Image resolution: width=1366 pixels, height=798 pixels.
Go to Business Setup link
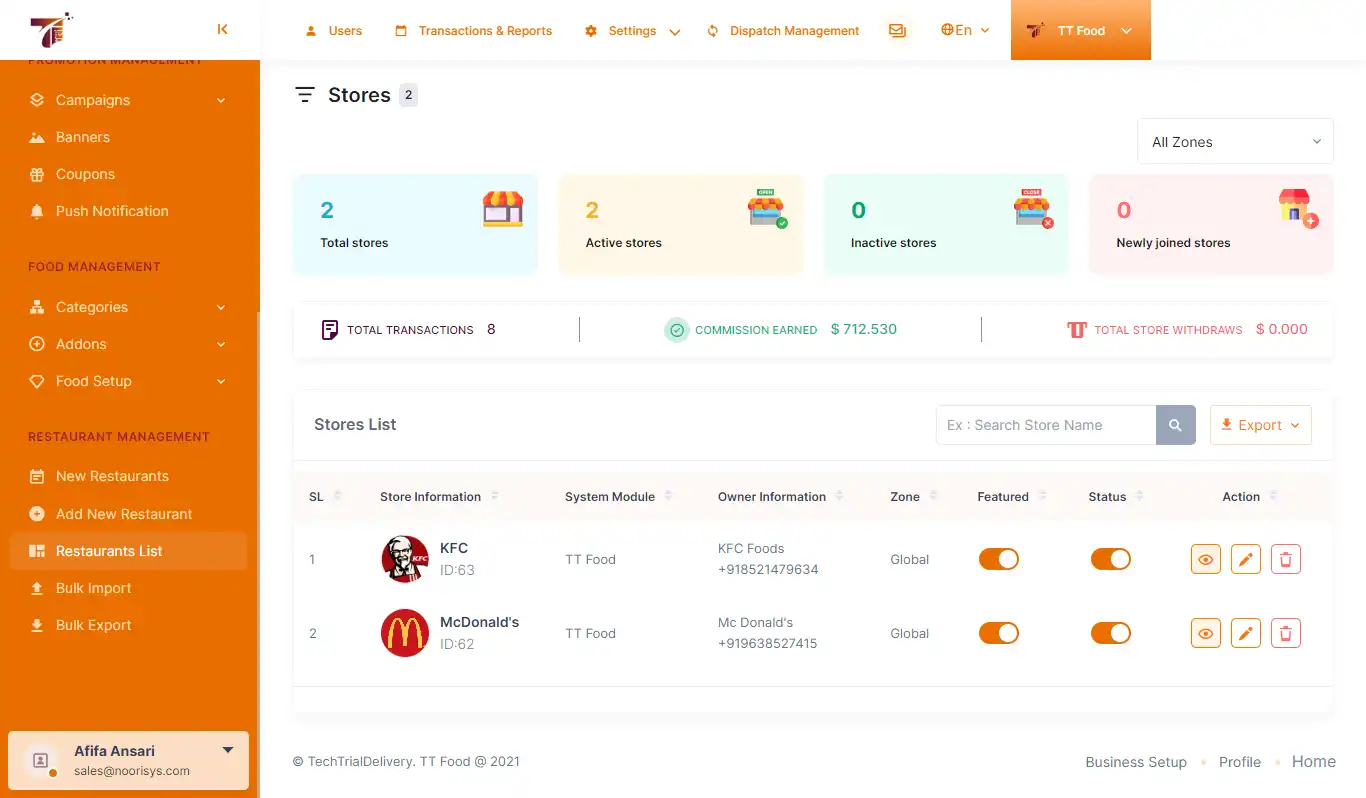(1135, 762)
